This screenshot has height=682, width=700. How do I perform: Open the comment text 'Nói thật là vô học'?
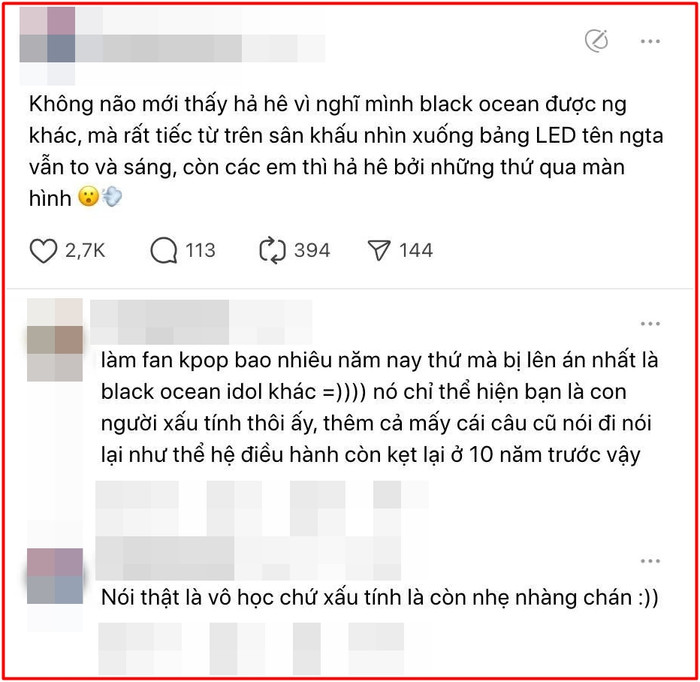(379, 598)
